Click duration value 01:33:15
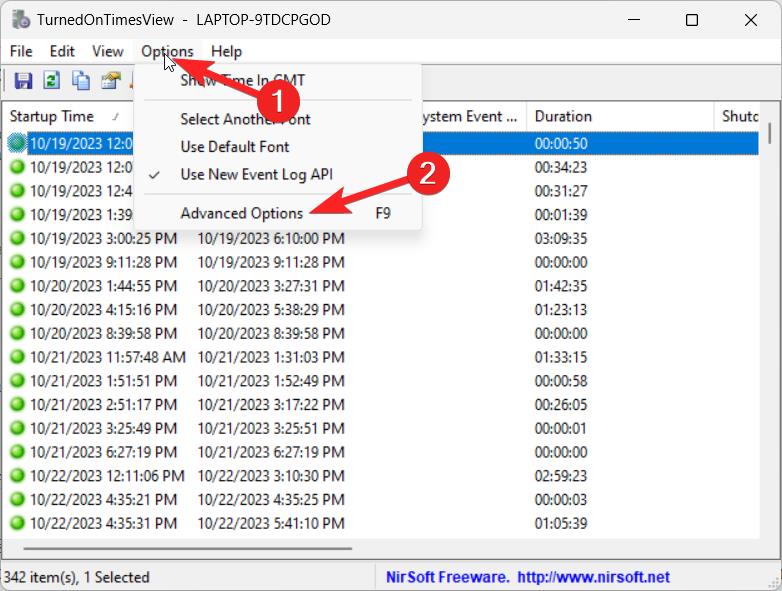Viewport: 782px width, 591px height. pos(561,357)
